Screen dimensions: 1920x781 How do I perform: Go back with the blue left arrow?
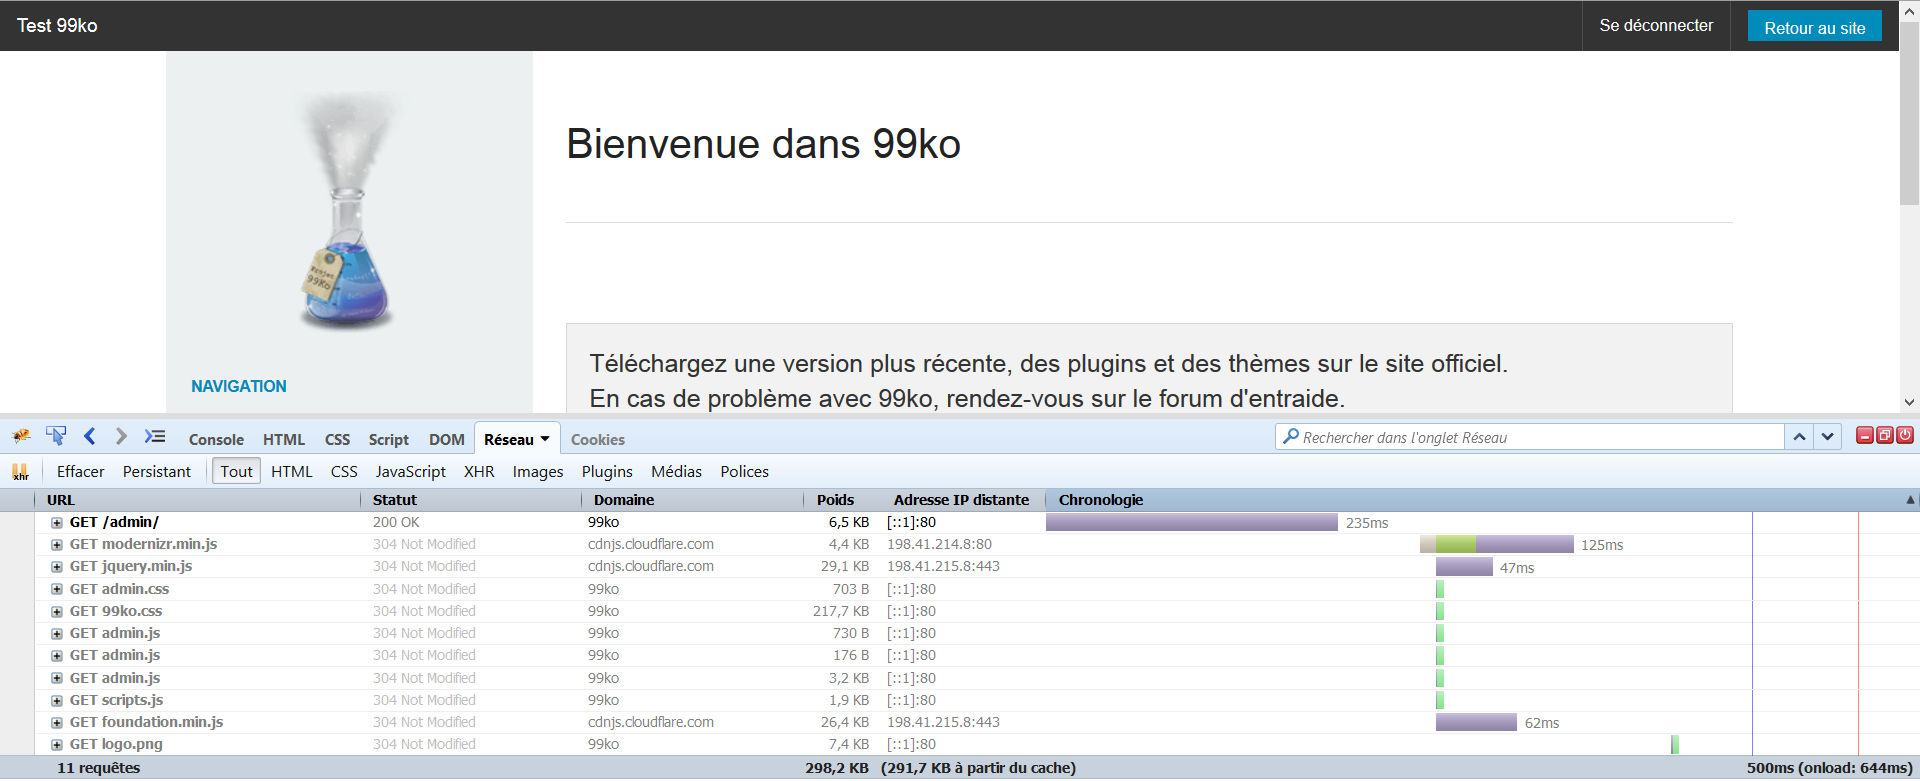coord(90,436)
